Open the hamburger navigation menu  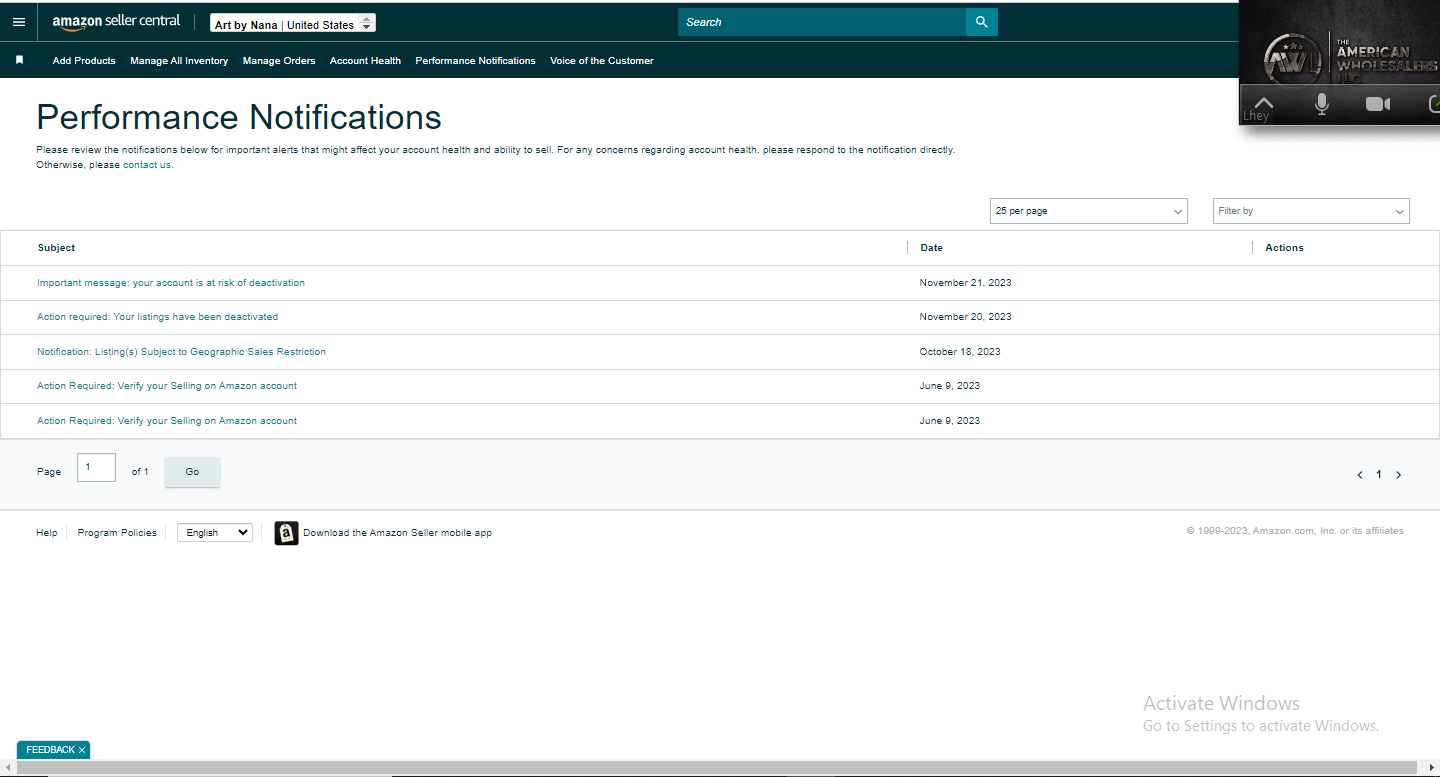tap(19, 22)
